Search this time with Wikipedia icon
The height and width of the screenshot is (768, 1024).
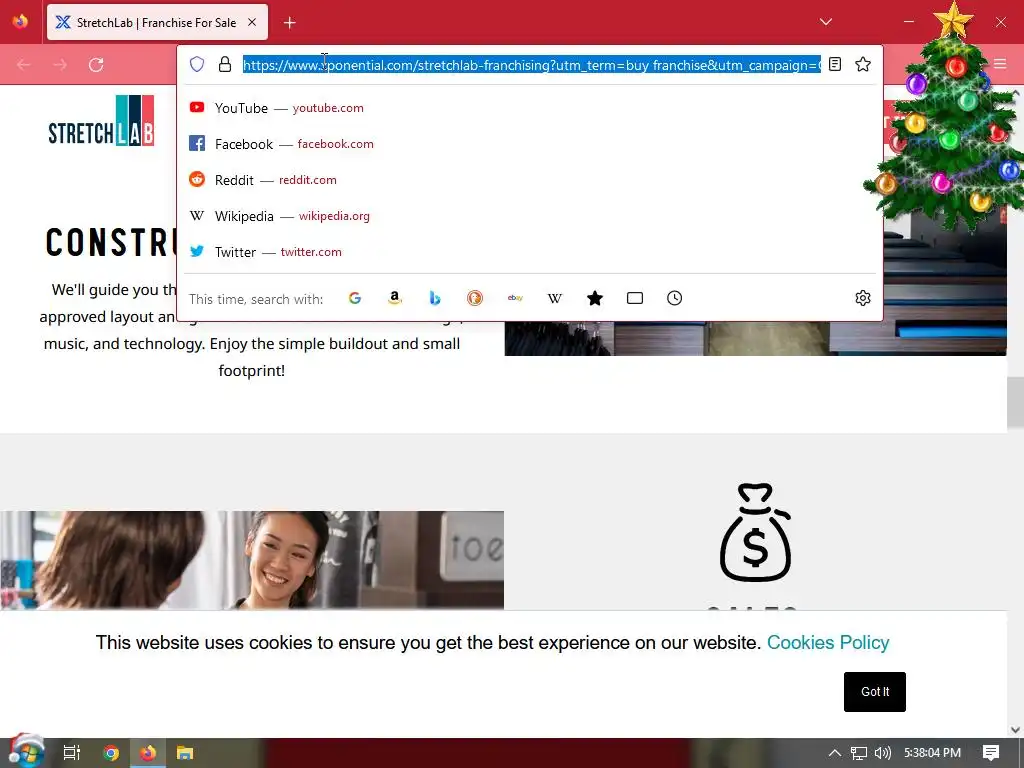(554, 298)
